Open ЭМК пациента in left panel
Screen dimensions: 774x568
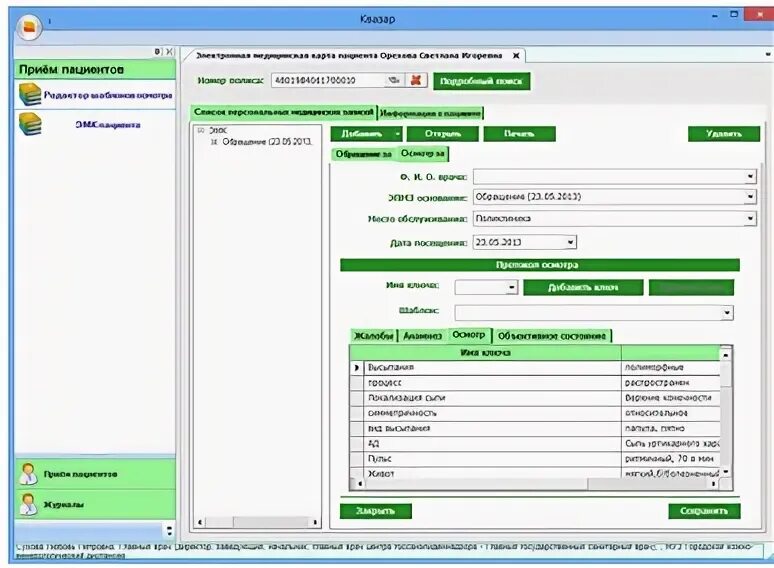coord(96,124)
